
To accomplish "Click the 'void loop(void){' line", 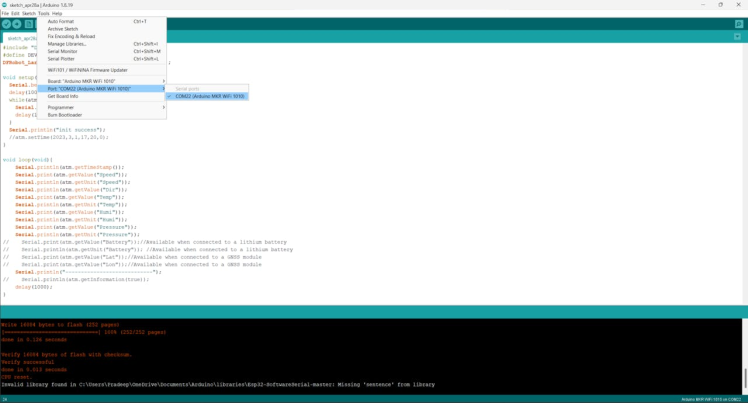I will click(x=28, y=160).
